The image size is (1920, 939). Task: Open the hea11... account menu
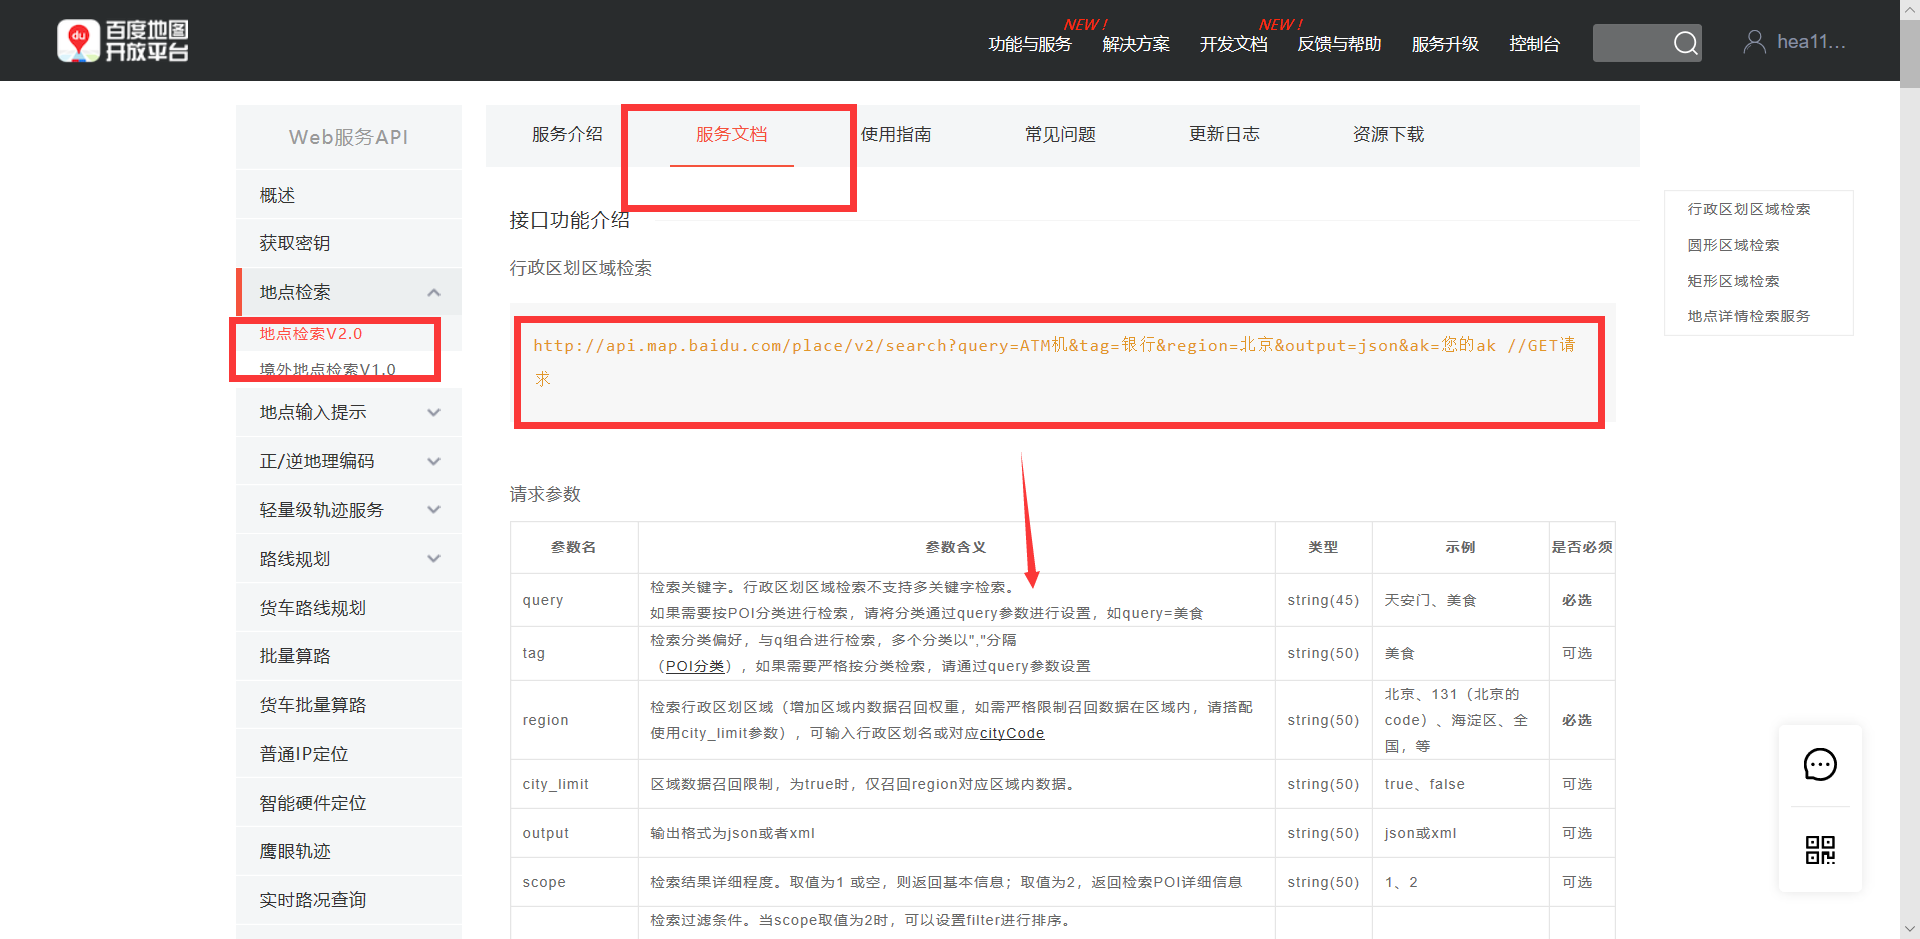pyautogui.click(x=1811, y=42)
